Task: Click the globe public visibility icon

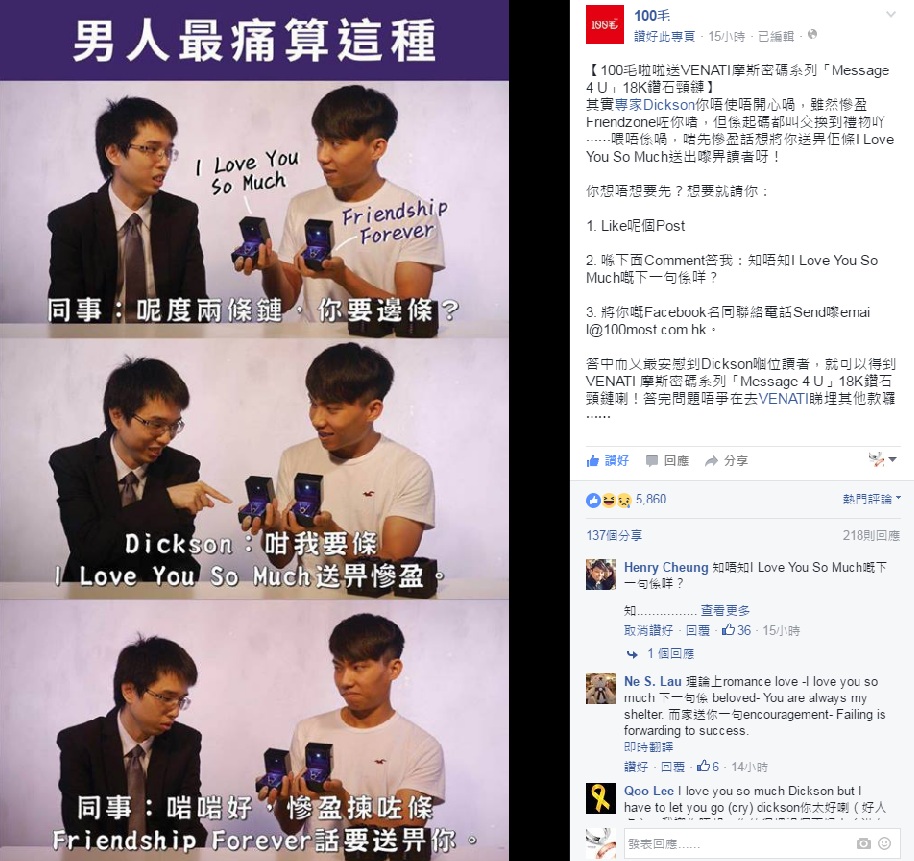Action: coord(813,35)
